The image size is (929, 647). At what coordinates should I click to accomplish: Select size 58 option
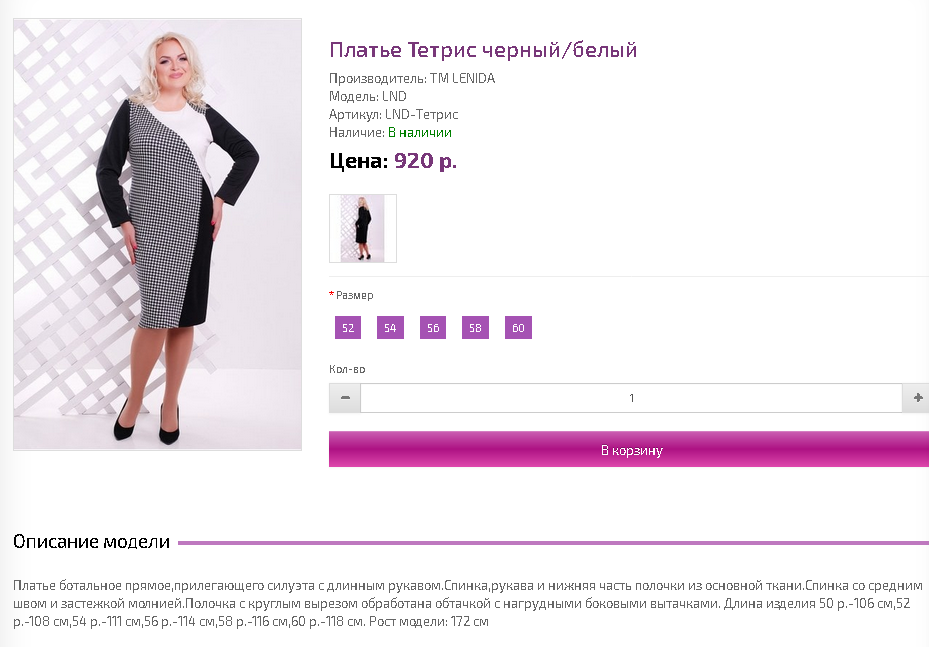[475, 328]
